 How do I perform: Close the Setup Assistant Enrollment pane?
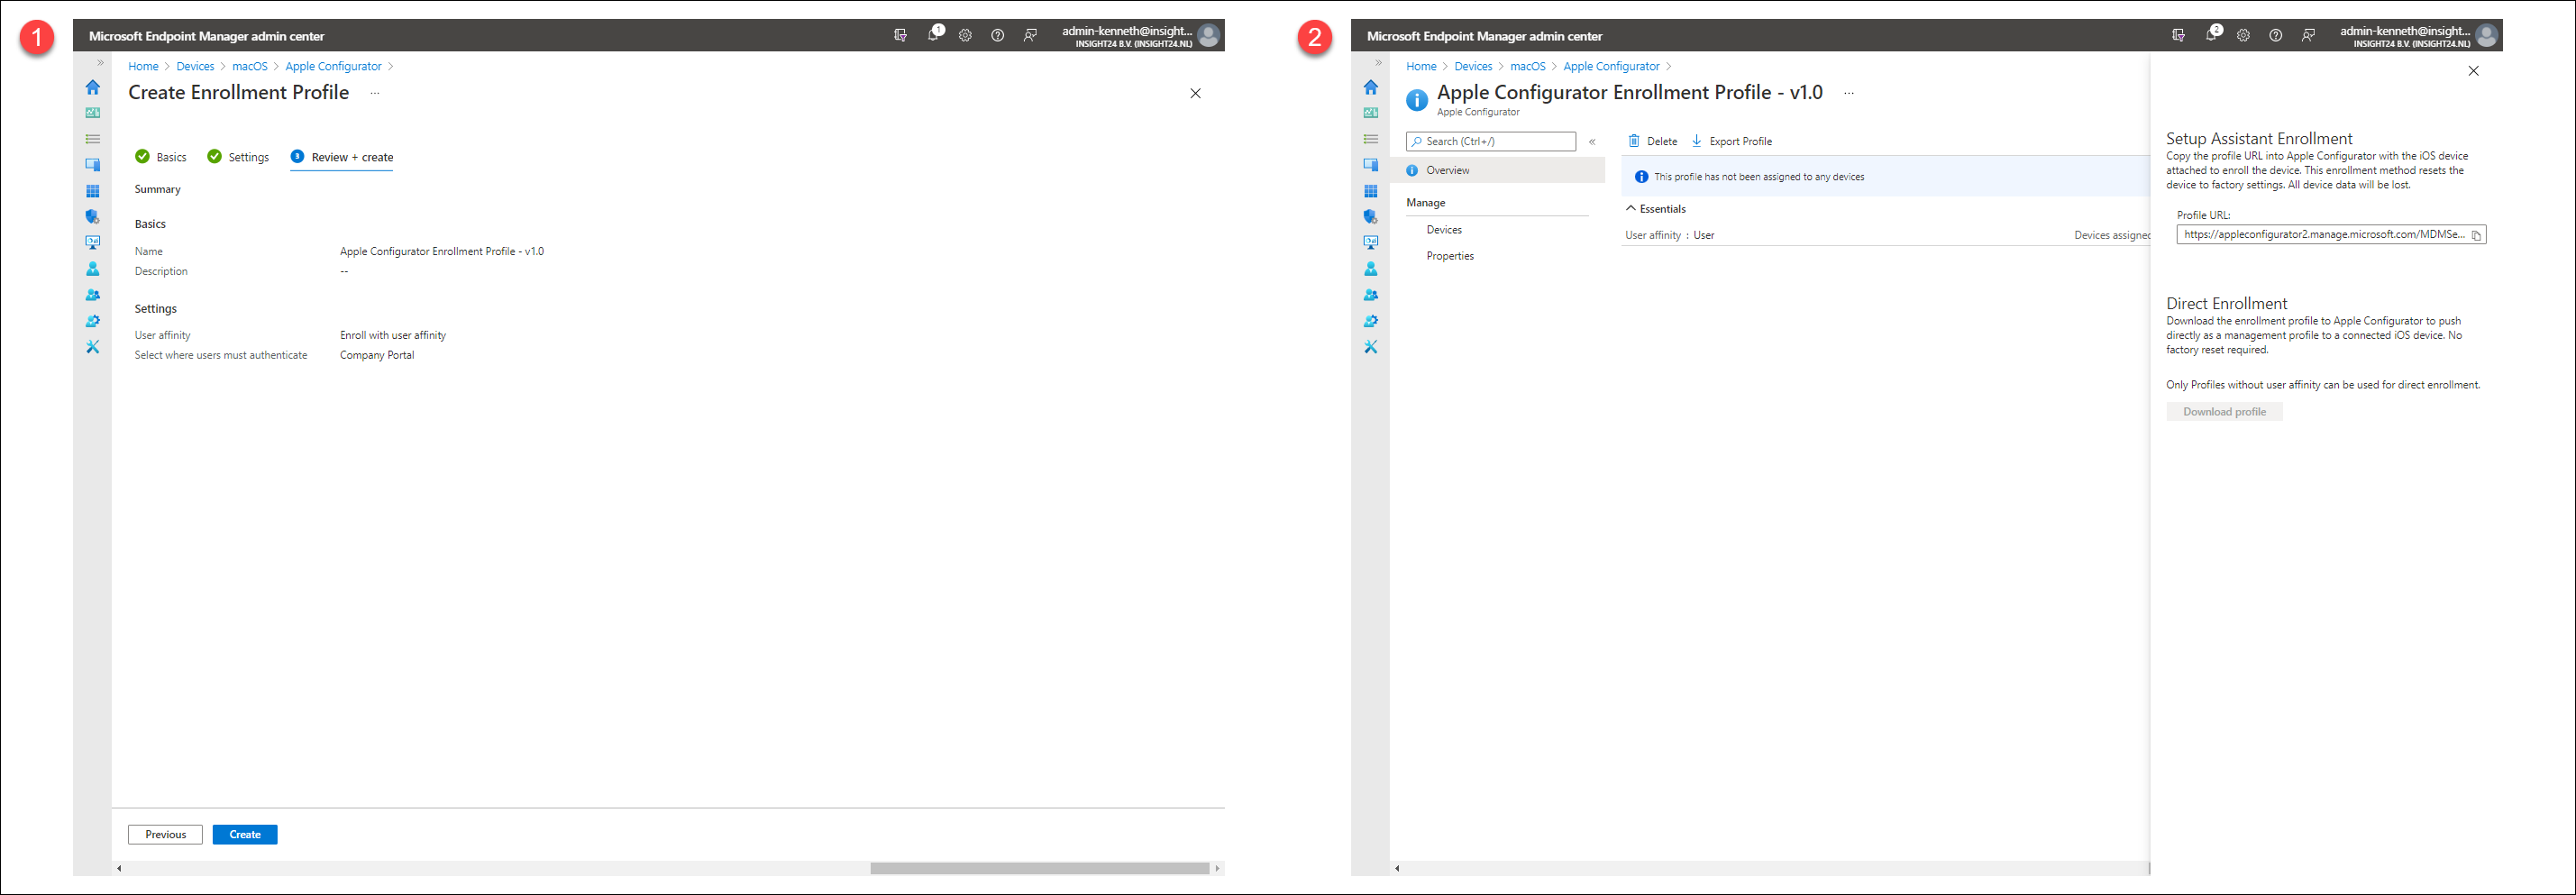2473,71
